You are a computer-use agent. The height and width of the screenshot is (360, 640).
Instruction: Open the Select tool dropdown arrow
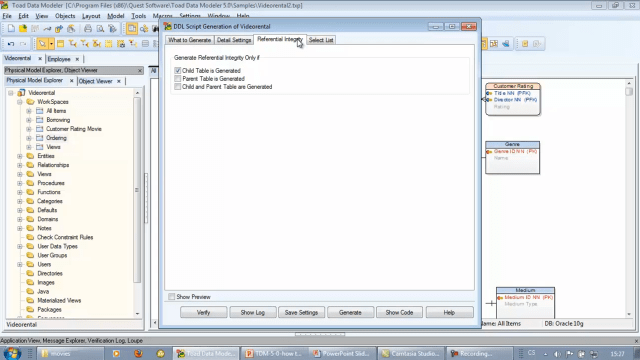(x=51, y=44)
